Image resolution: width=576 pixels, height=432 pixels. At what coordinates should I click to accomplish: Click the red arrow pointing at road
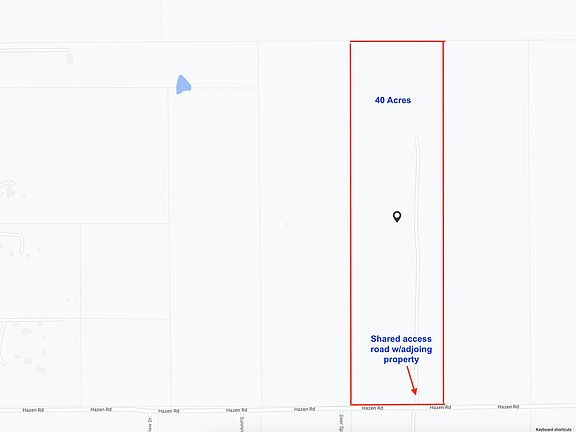[412, 381]
